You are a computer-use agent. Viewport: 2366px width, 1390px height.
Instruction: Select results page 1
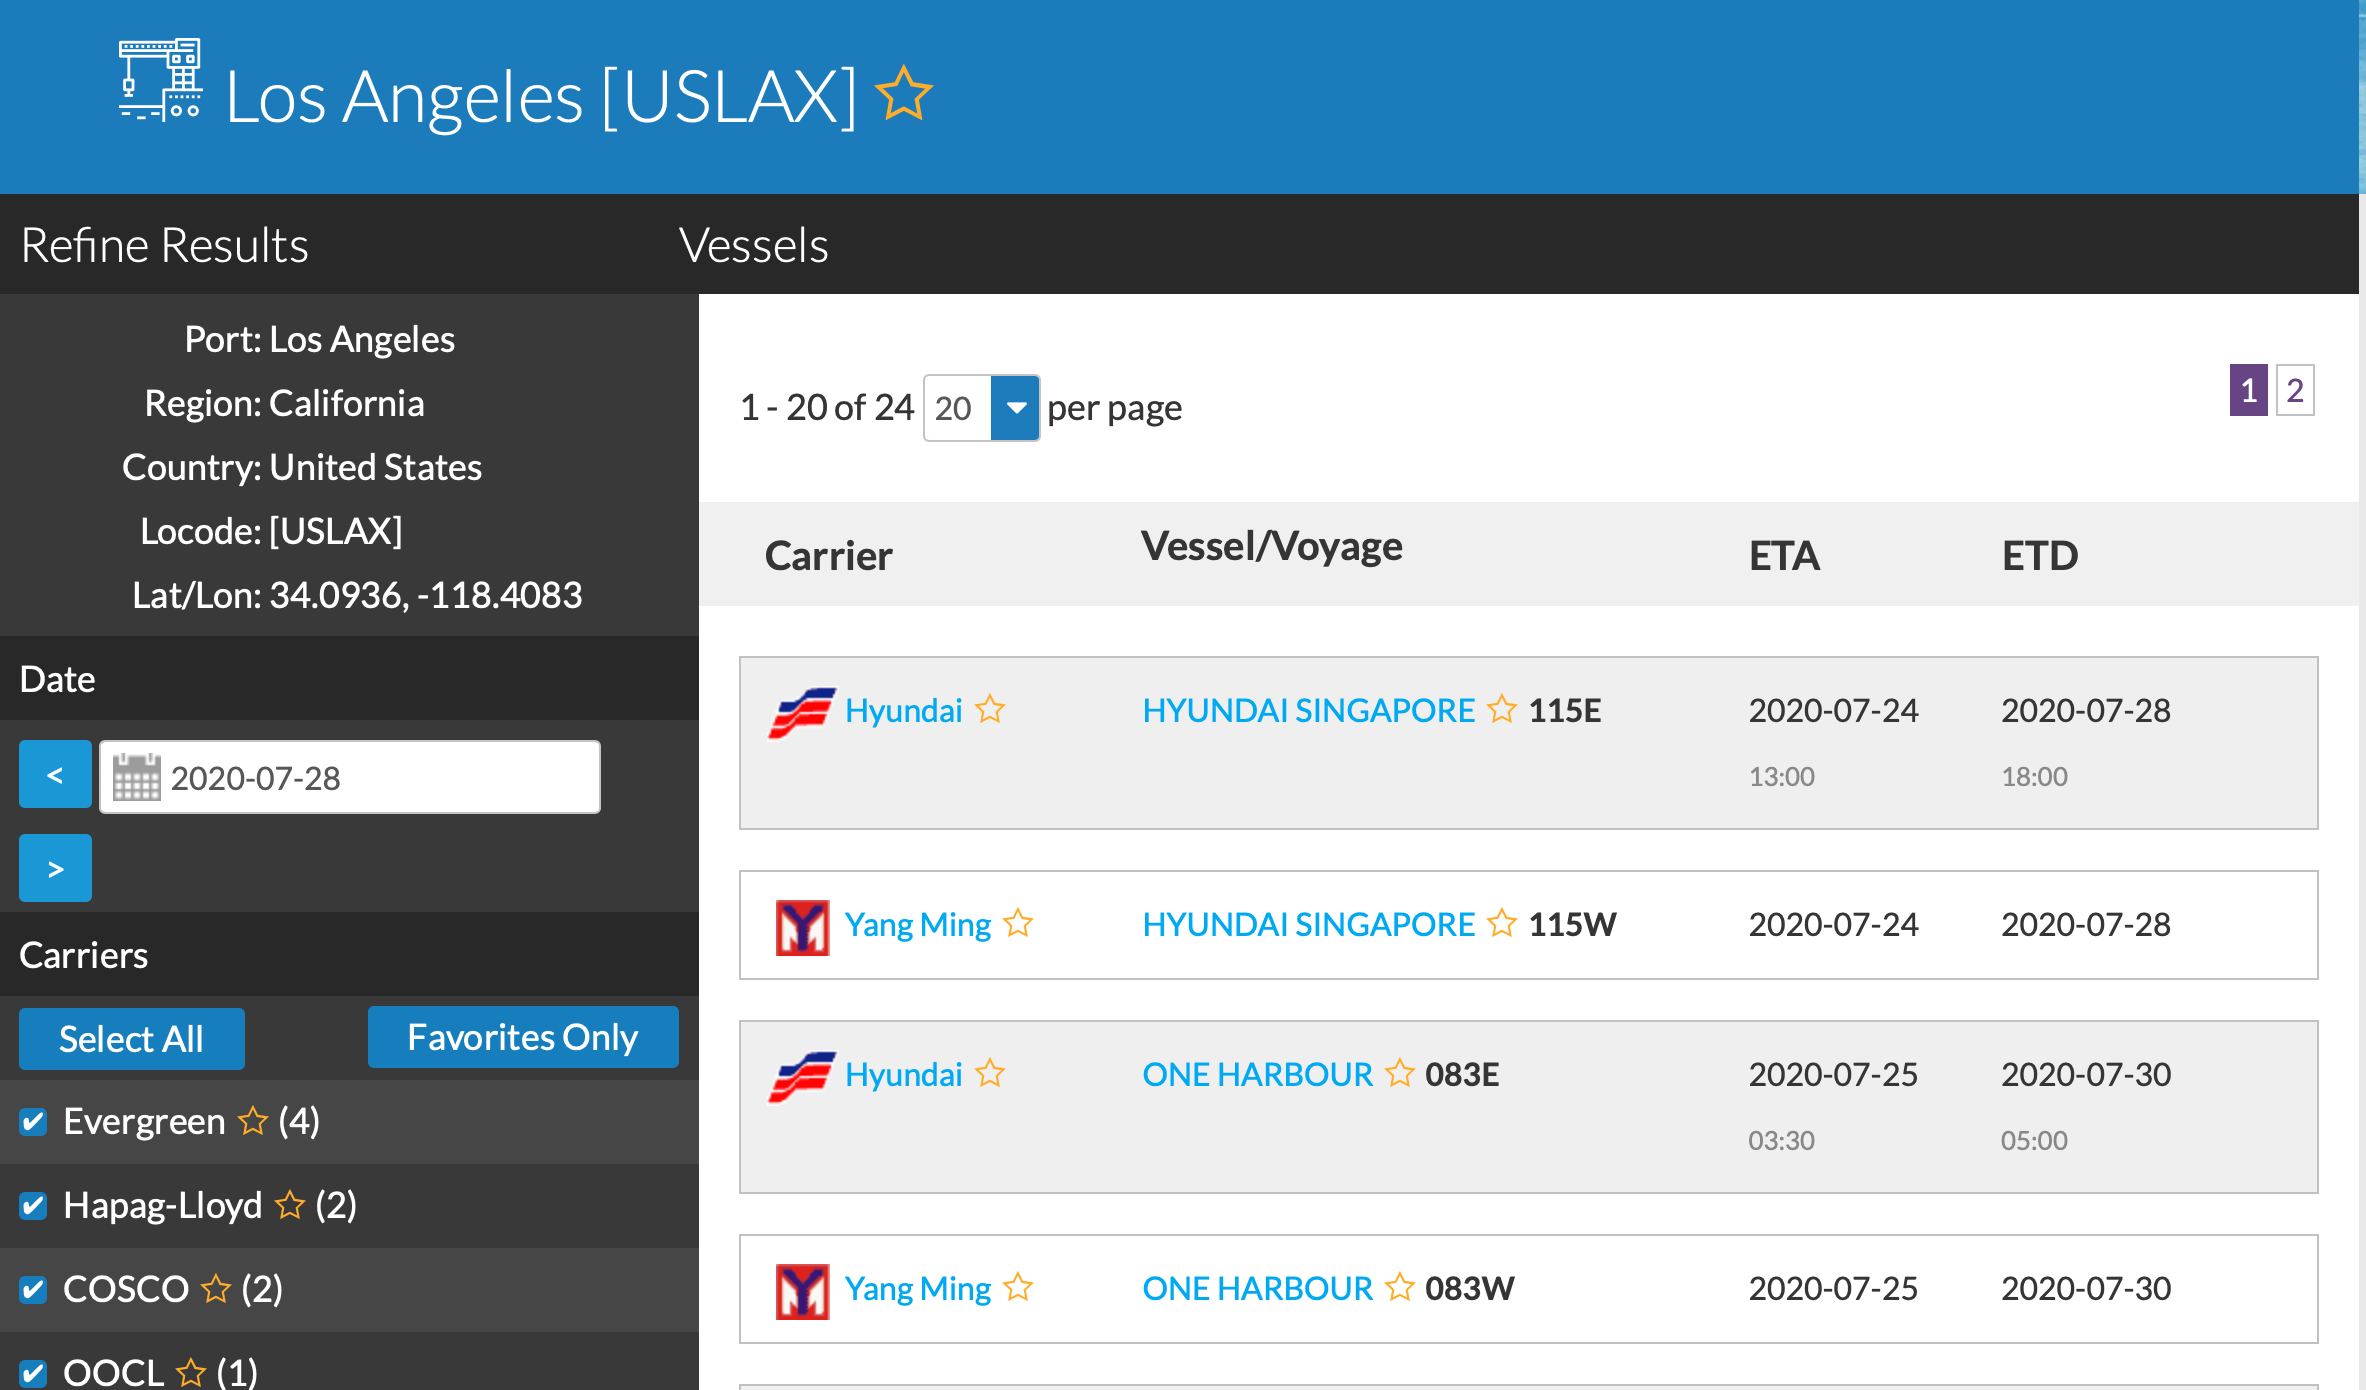point(2248,390)
